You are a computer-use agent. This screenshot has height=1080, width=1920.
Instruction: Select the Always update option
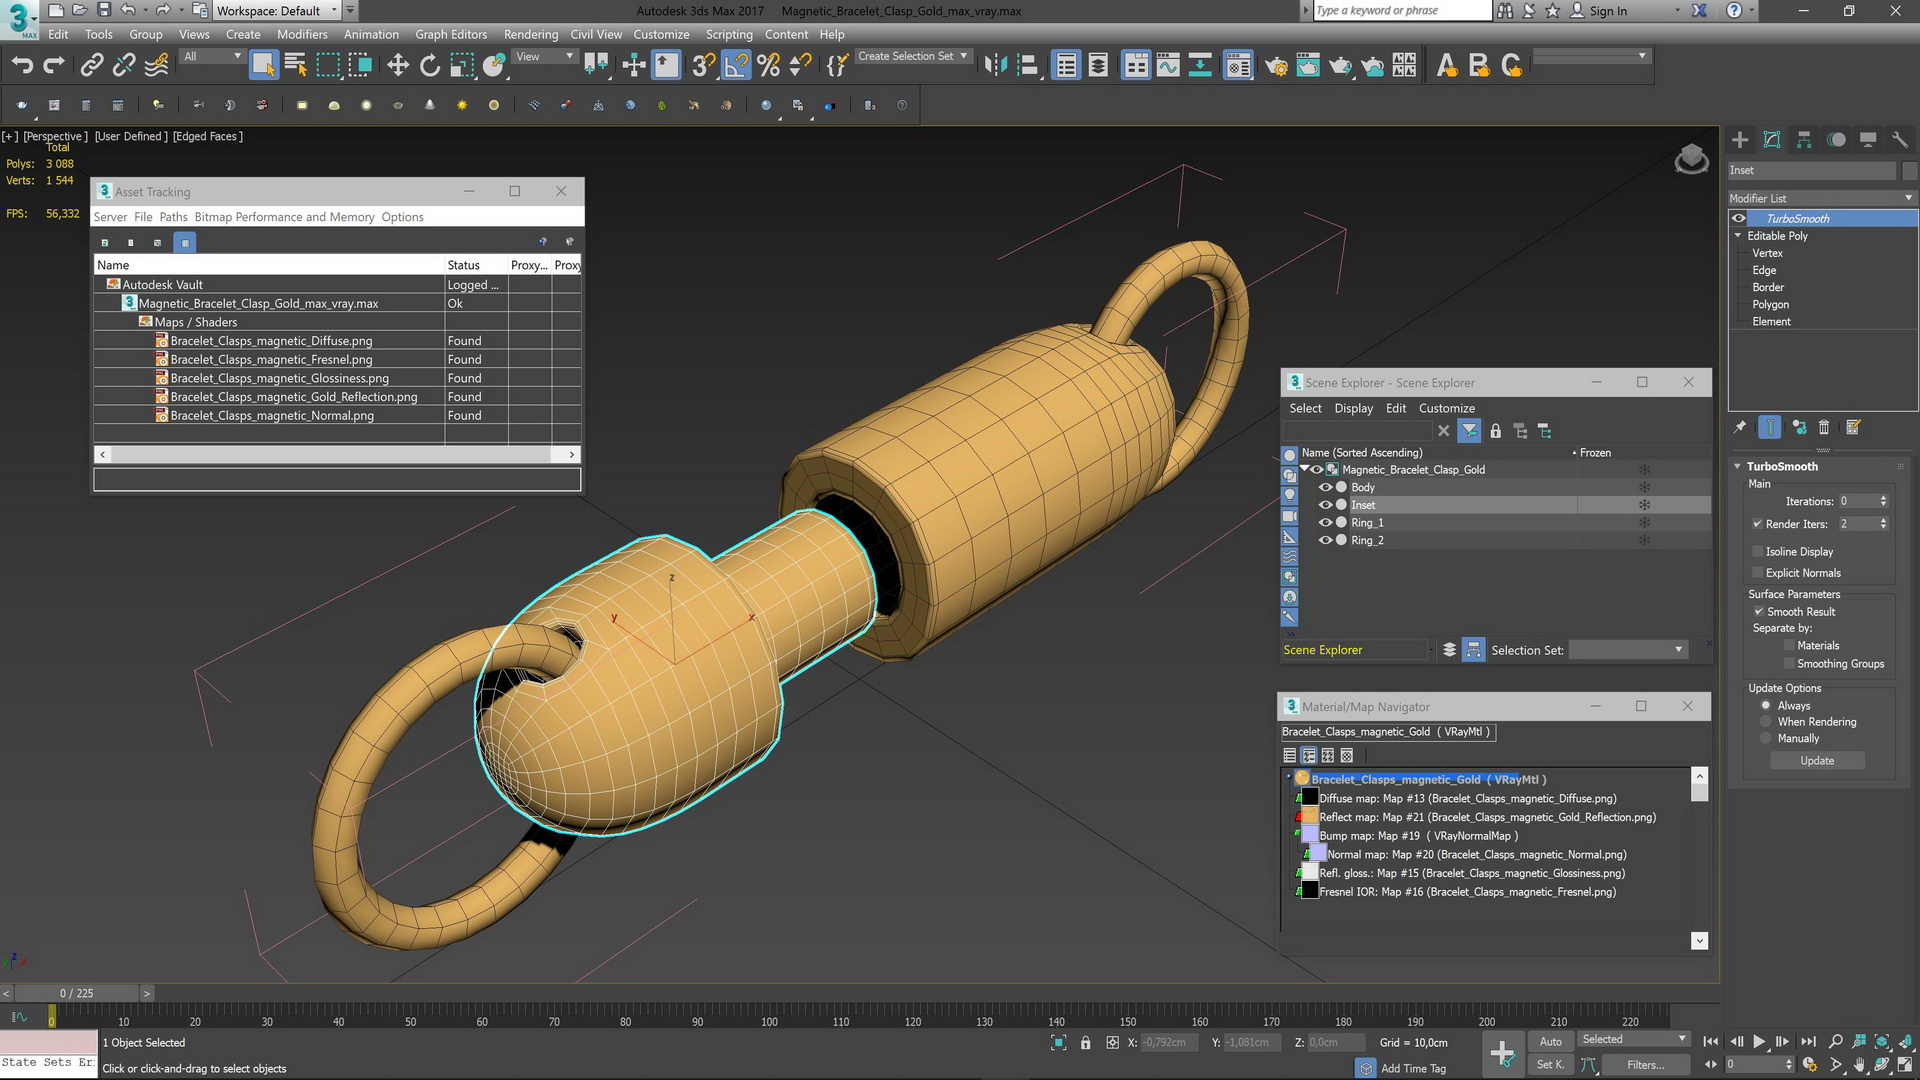pos(1766,706)
